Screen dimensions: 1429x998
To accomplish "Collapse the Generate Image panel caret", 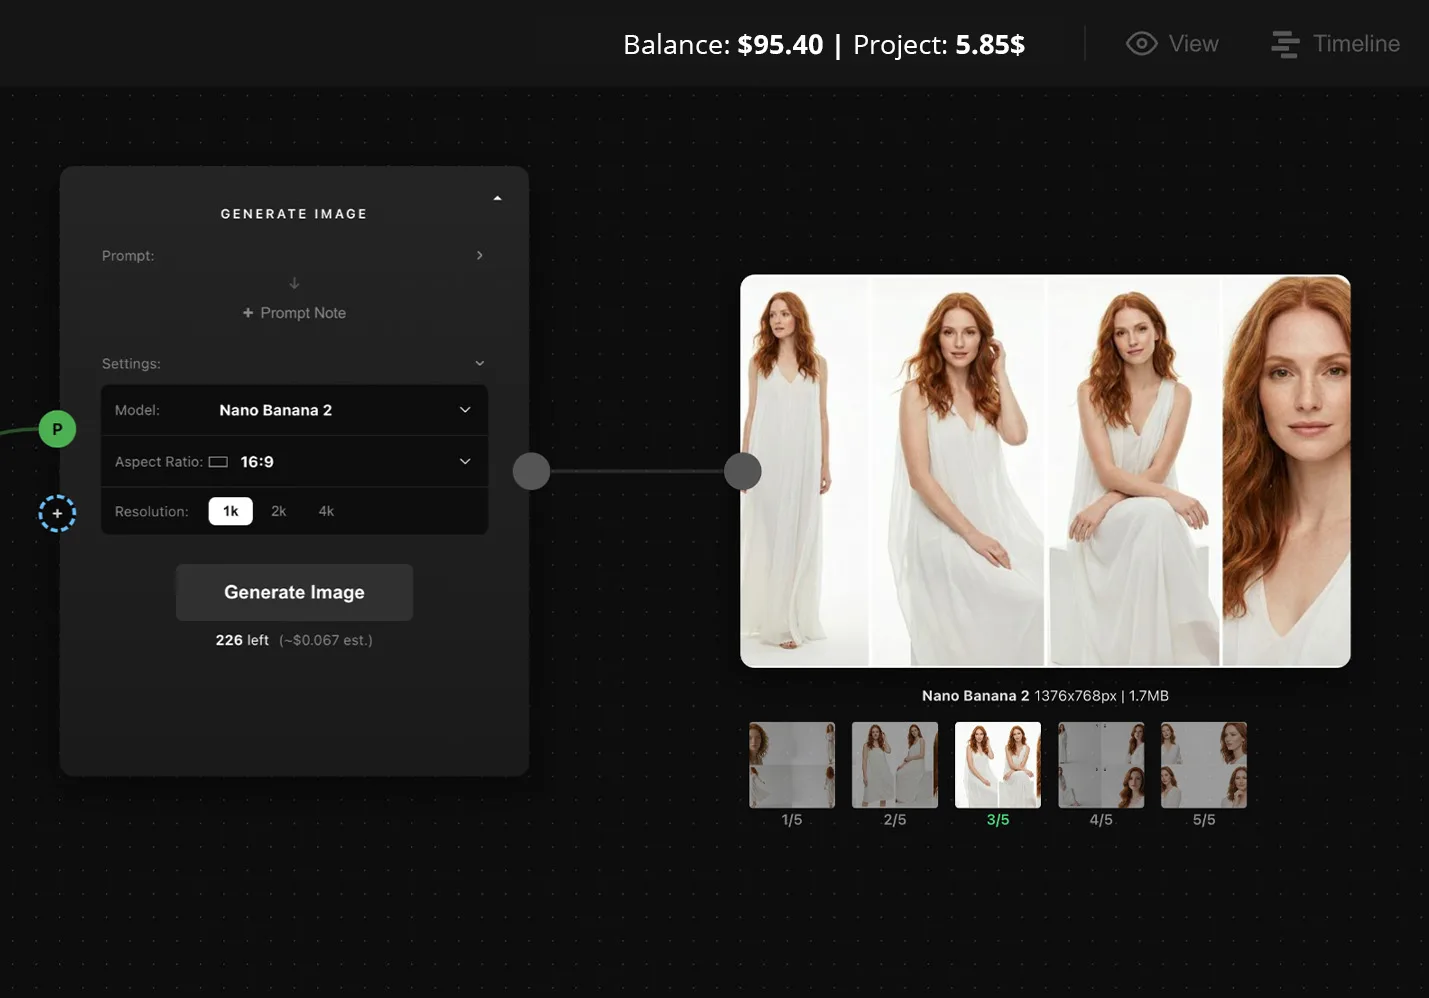I will pyautogui.click(x=497, y=198).
